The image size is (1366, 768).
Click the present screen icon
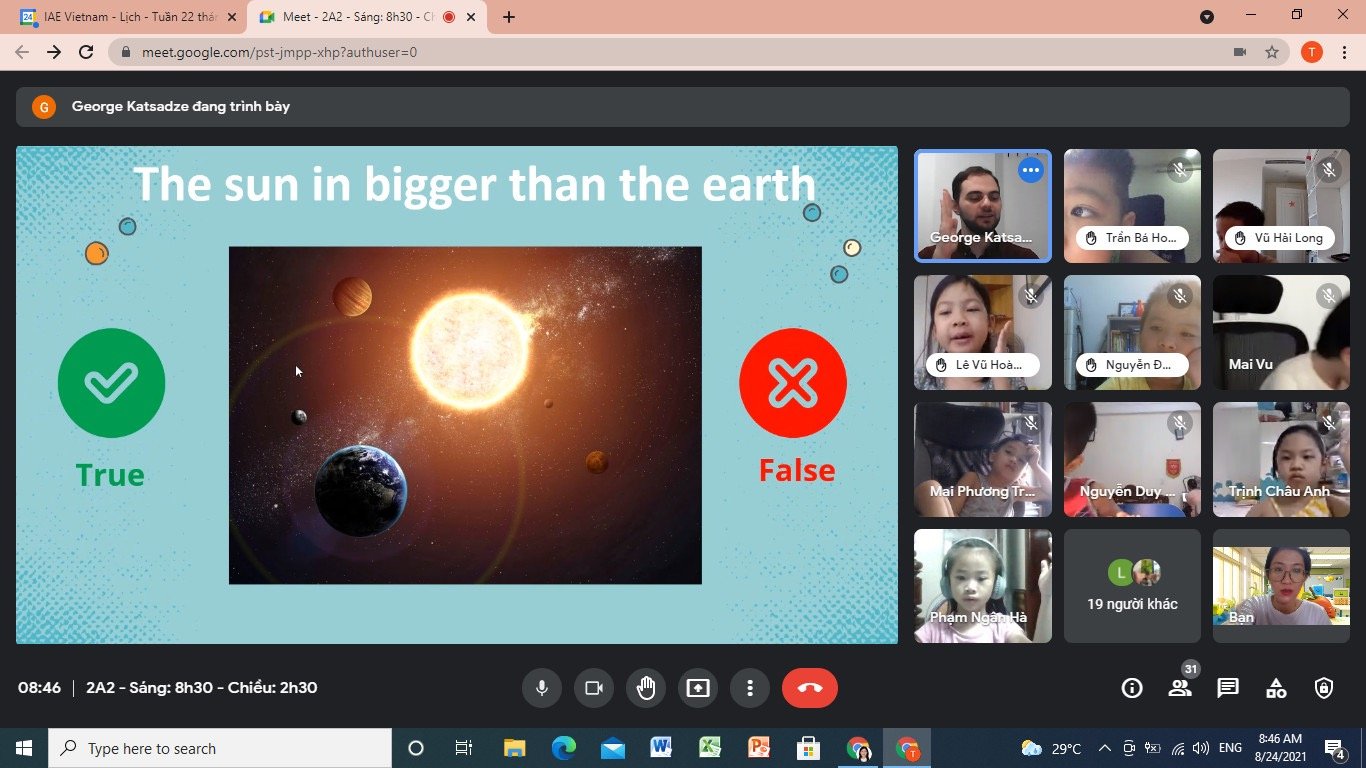pyautogui.click(x=698, y=688)
